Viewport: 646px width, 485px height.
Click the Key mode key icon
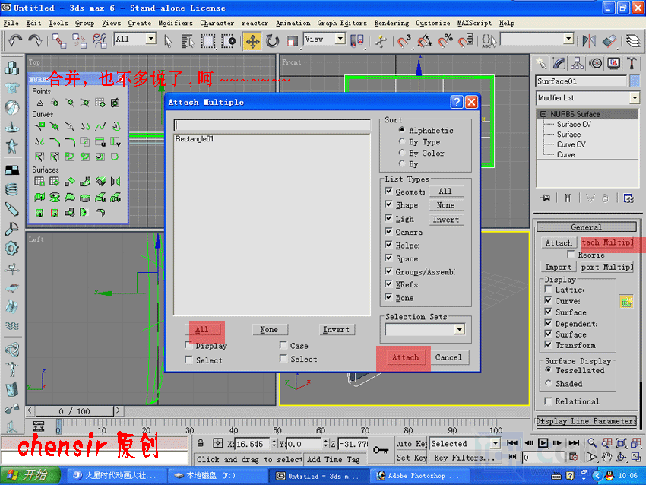pos(380,450)
